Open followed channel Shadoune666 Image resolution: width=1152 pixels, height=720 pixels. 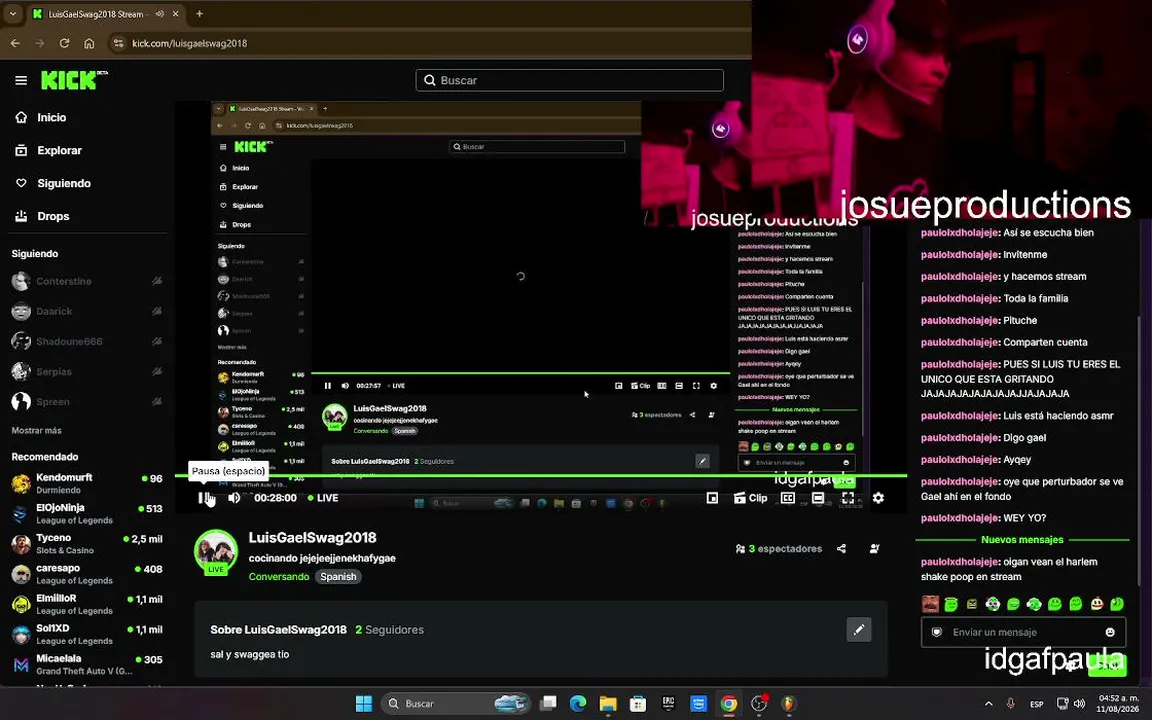(87, 342)
